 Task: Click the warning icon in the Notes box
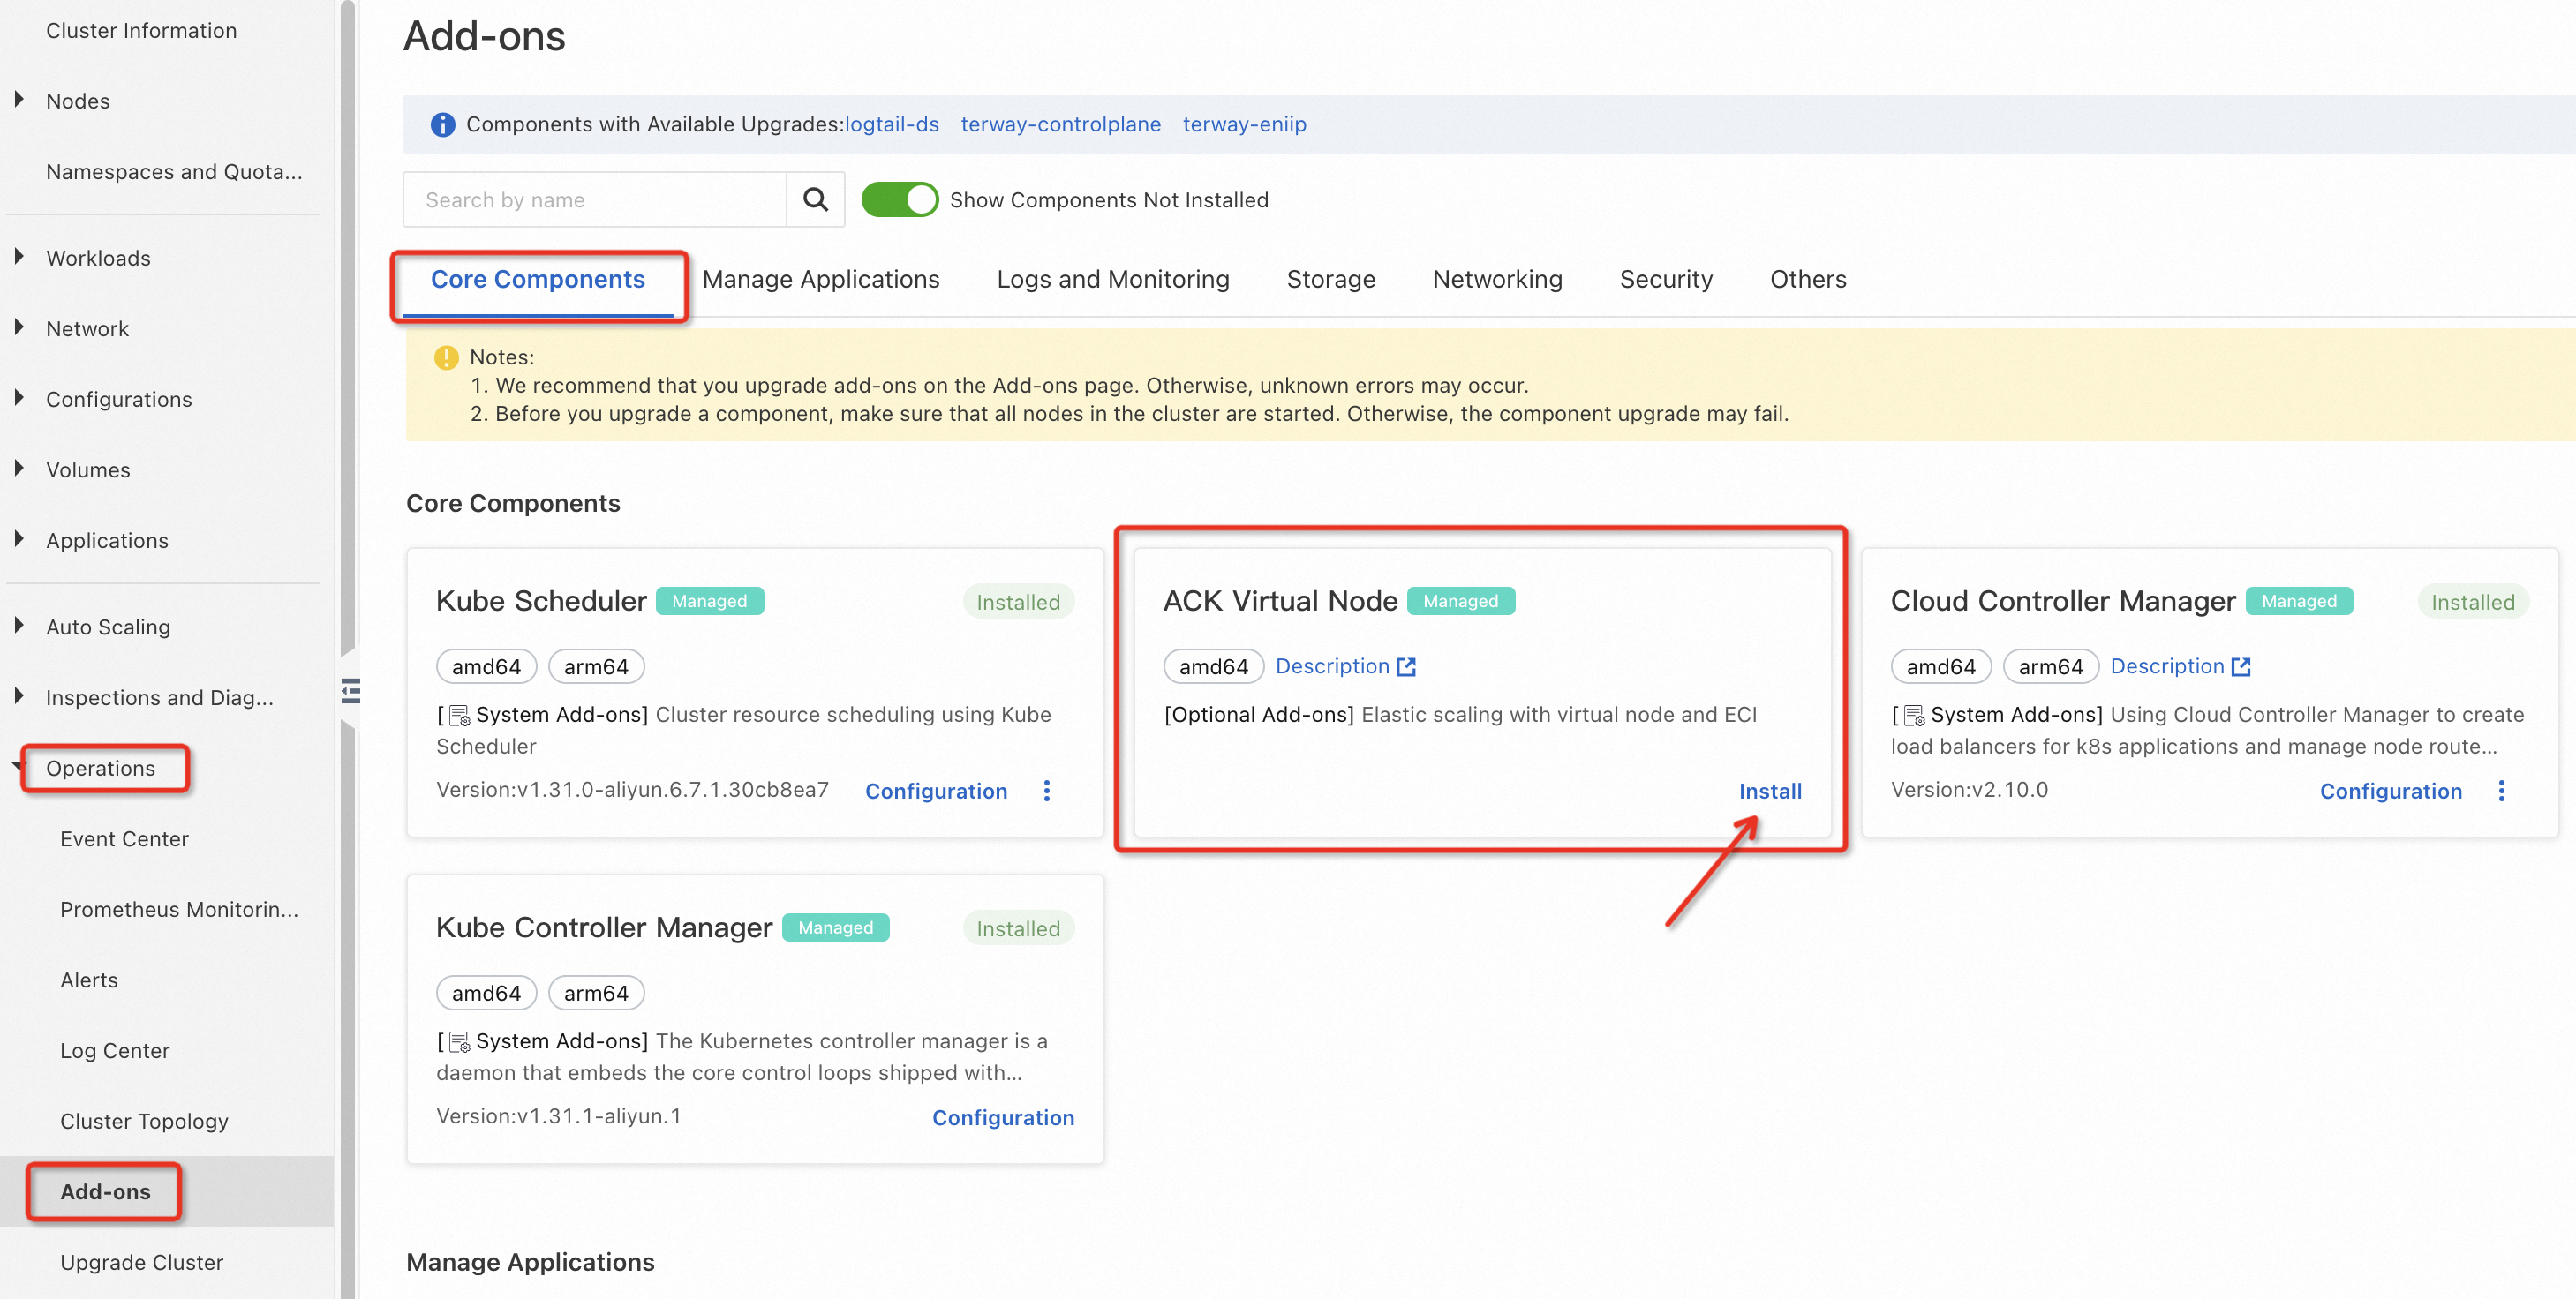(446, 357)
